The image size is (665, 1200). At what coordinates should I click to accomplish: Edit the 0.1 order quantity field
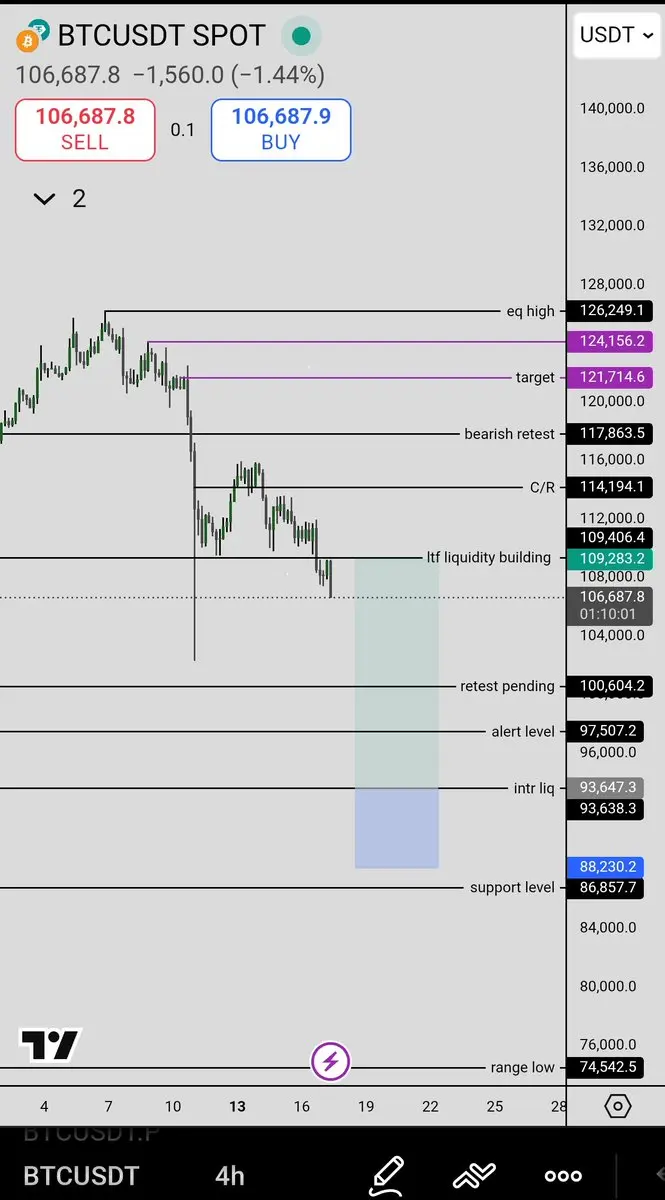pos(183,130)
